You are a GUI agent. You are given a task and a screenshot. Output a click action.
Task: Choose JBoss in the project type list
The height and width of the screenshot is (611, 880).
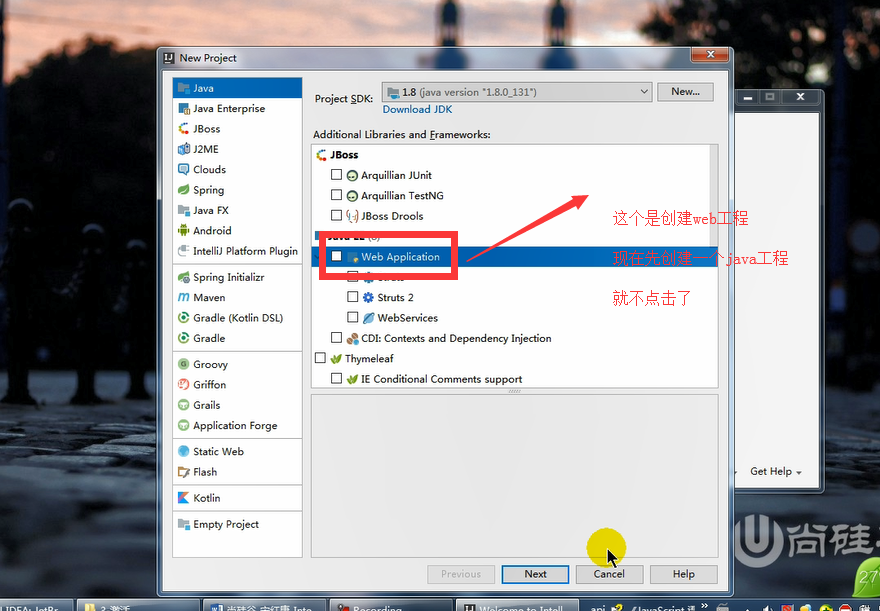(237, 128)
